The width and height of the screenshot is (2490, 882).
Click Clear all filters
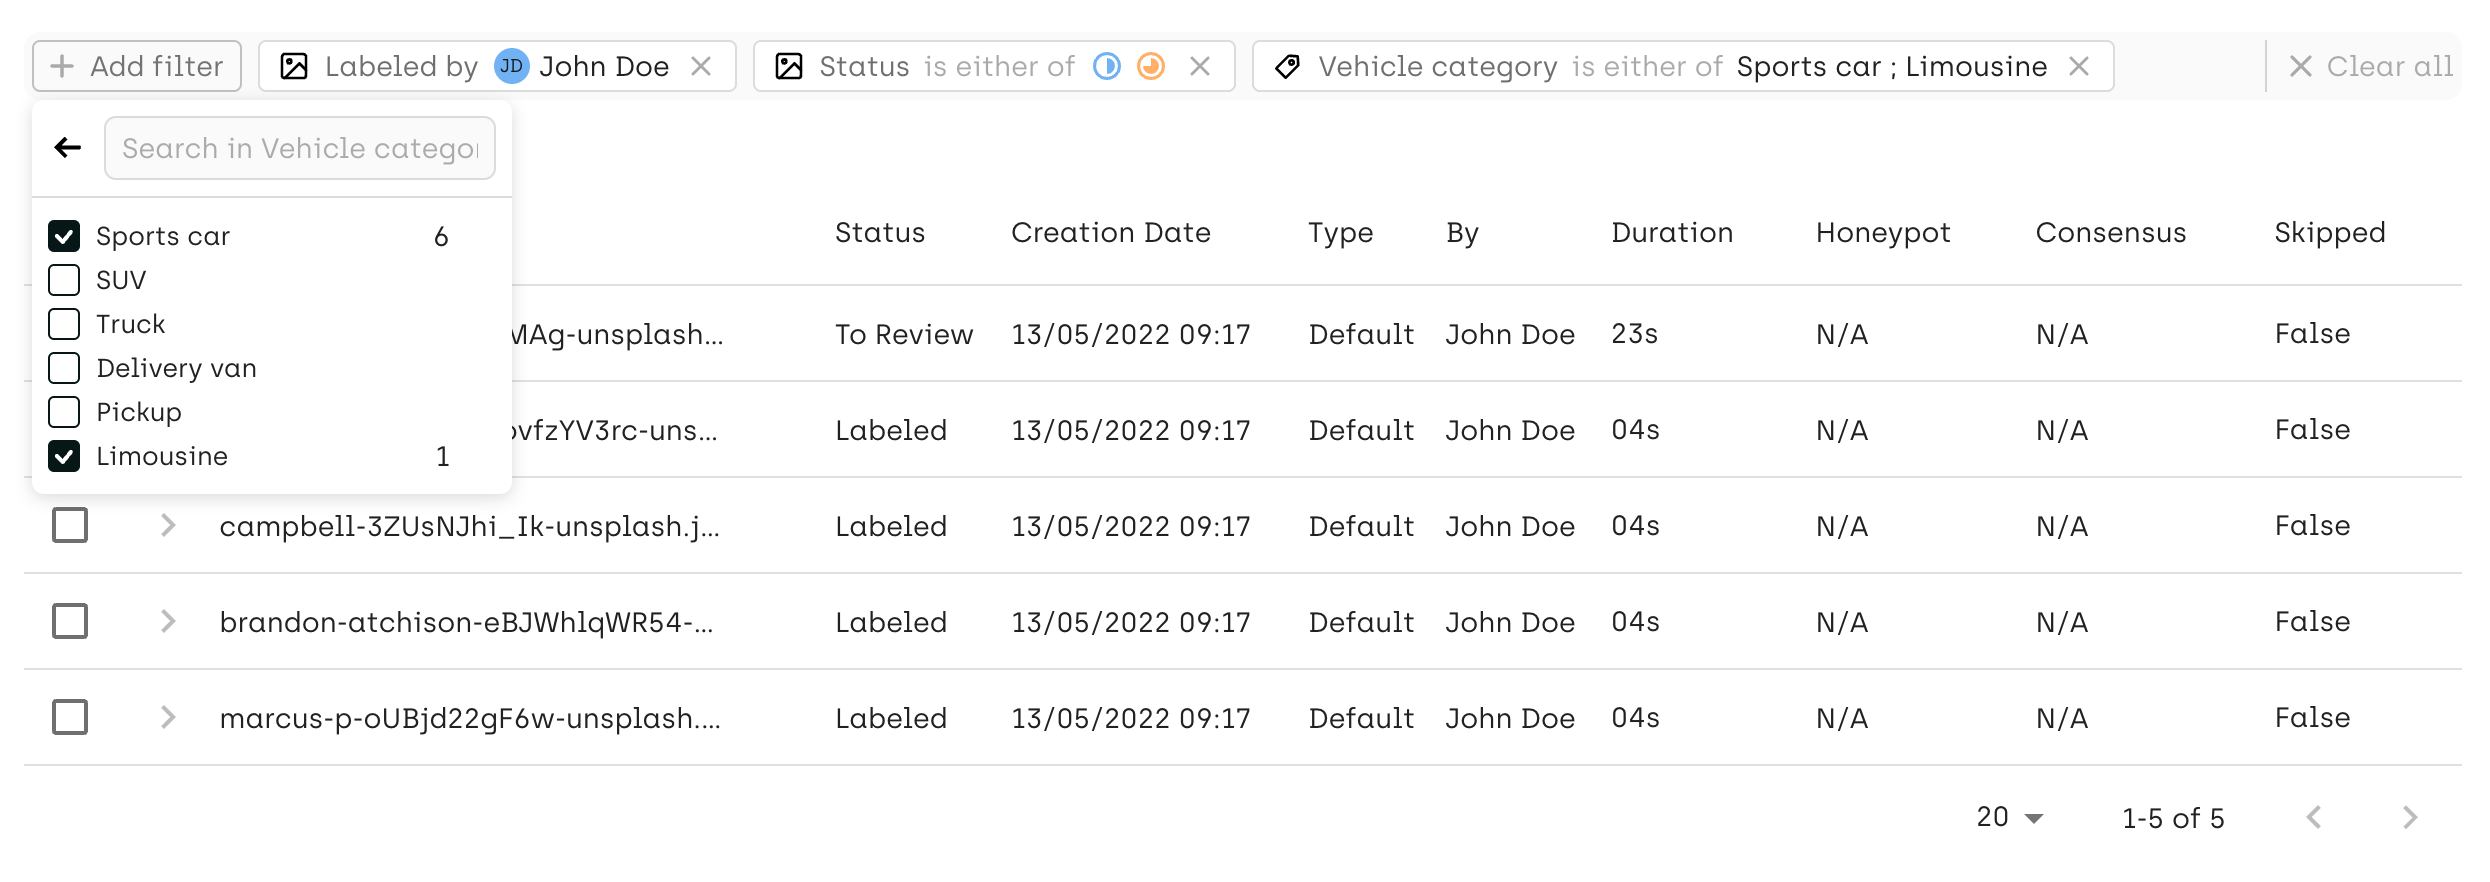click(2370, 66)
